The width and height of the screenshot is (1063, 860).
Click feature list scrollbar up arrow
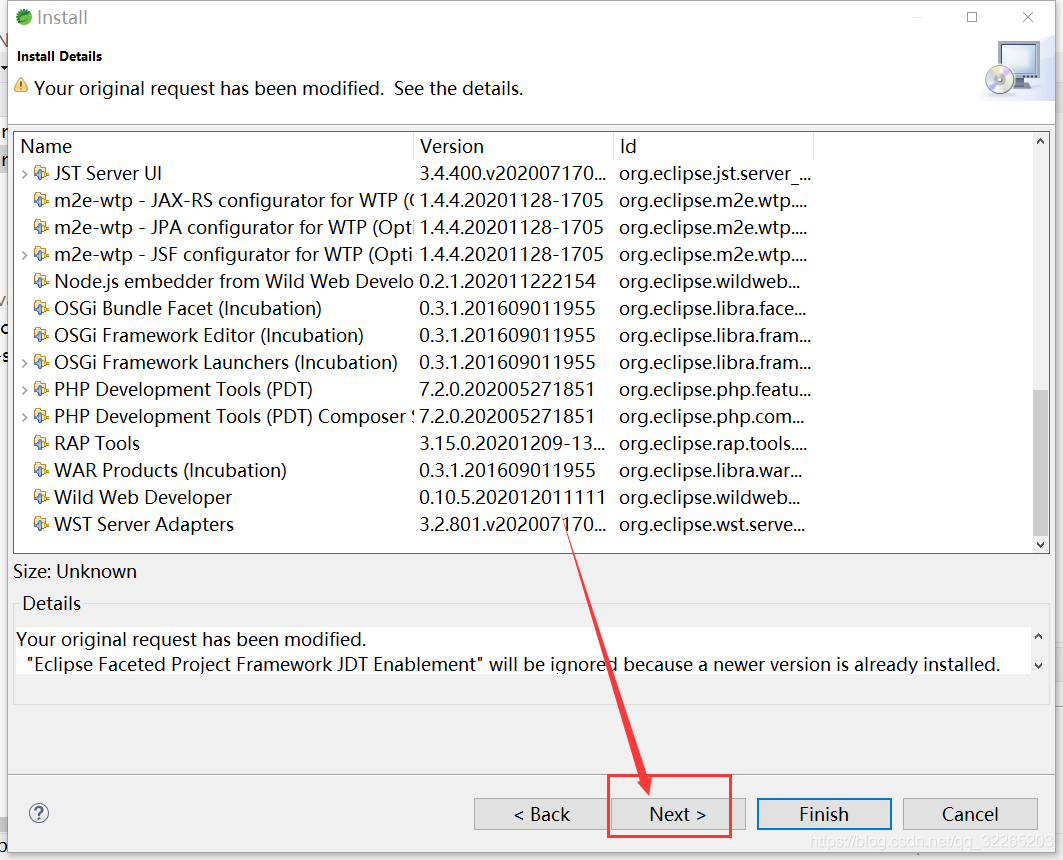[1040, 142]
